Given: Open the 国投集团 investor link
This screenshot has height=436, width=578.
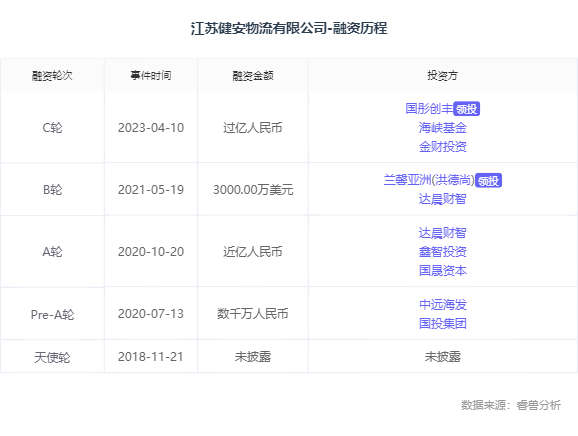Looking at the screenshot, I should coord(443,324).
